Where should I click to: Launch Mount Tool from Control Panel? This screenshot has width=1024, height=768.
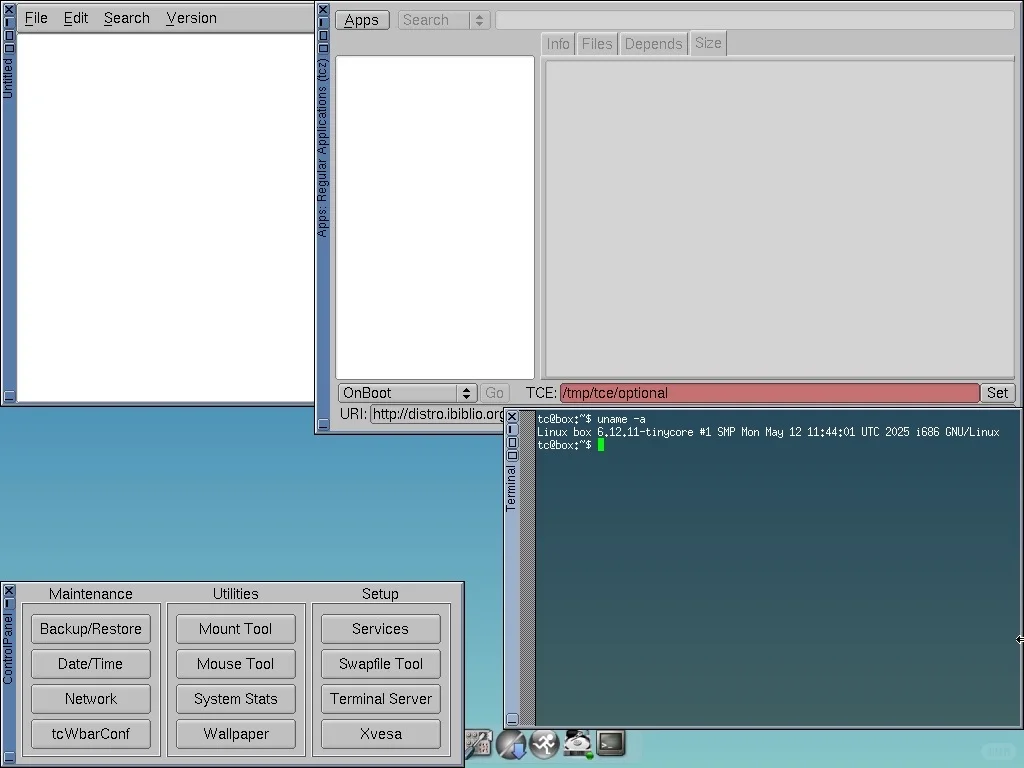(236, 629)
